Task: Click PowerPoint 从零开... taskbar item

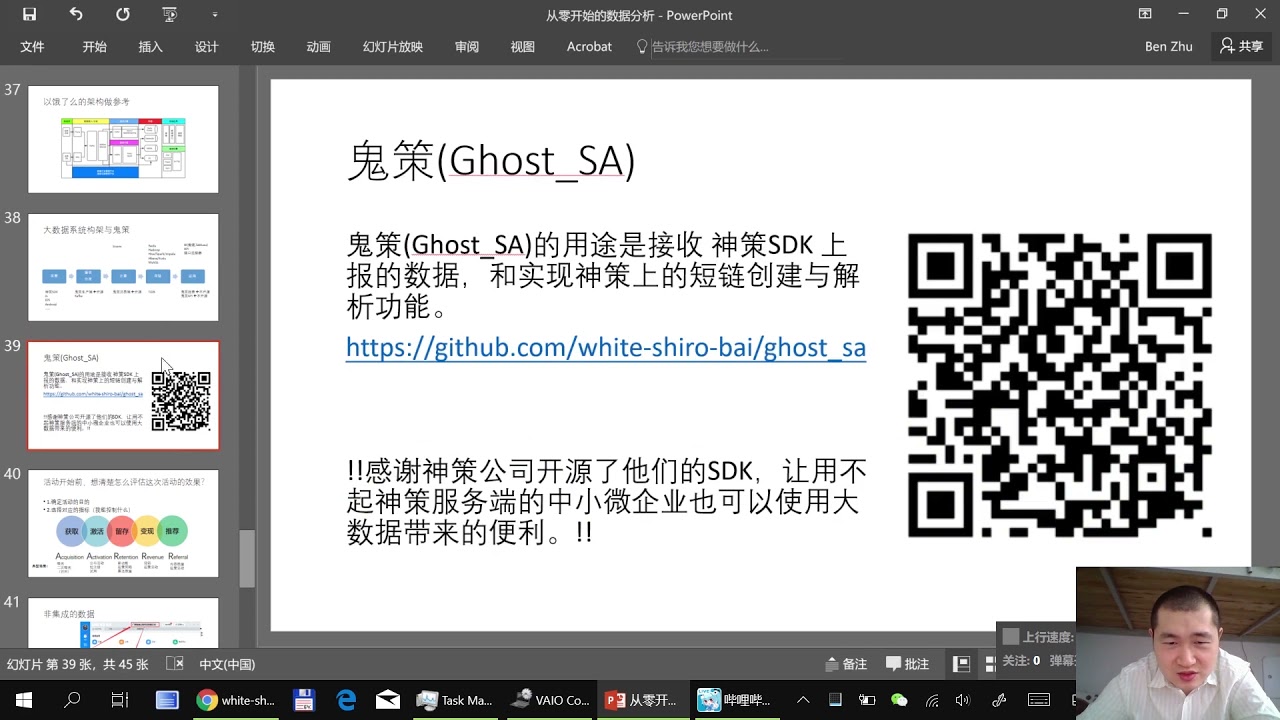Action: 641,700
